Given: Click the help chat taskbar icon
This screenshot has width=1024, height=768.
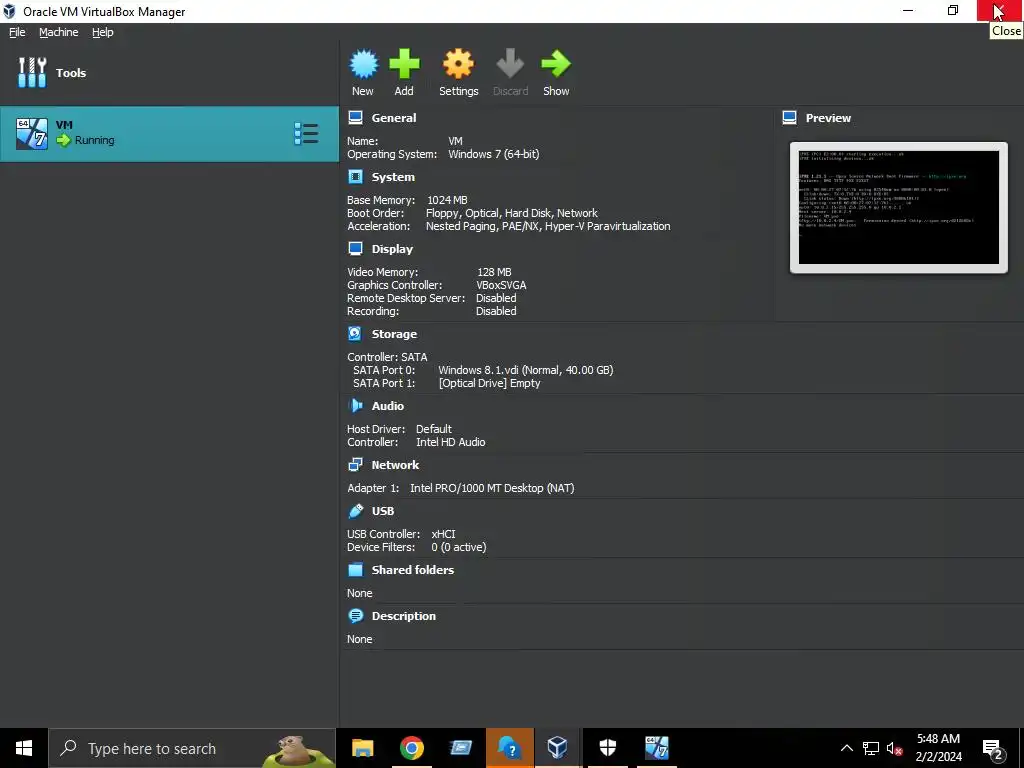Looking at the screenshot, I should click(x=509, y=748).
